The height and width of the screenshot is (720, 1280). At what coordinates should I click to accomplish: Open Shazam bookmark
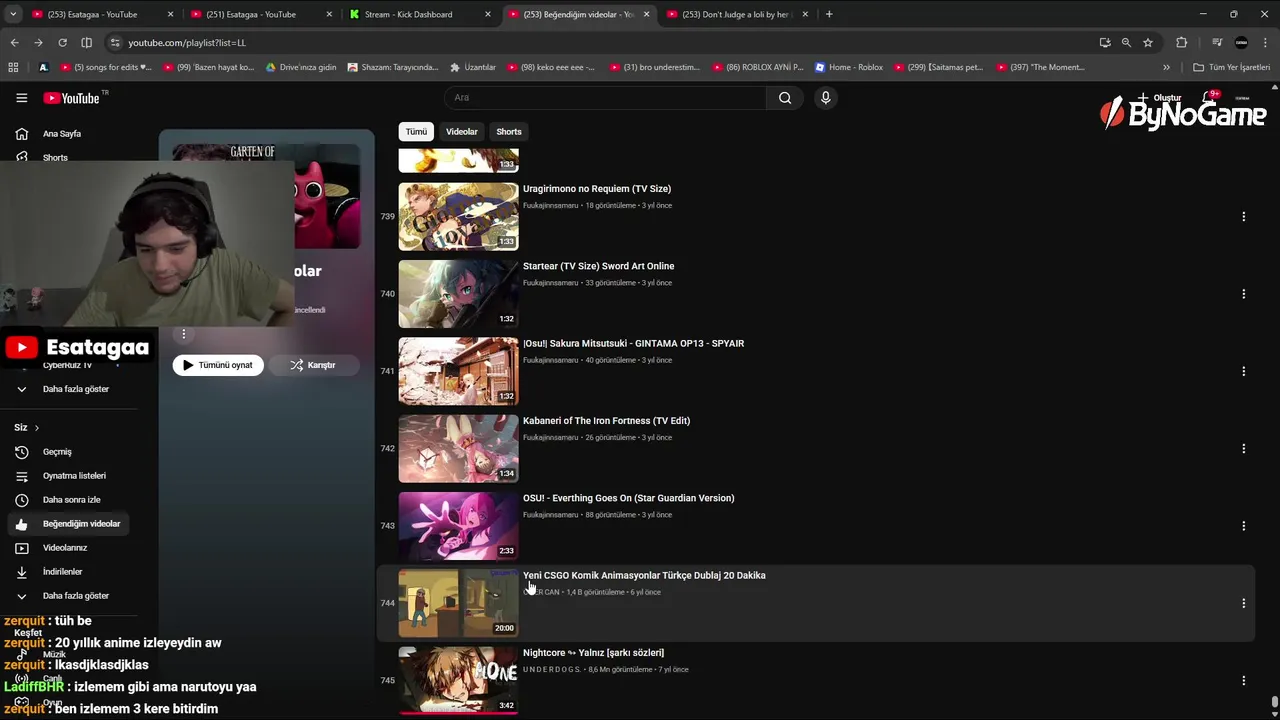(393, 67)
